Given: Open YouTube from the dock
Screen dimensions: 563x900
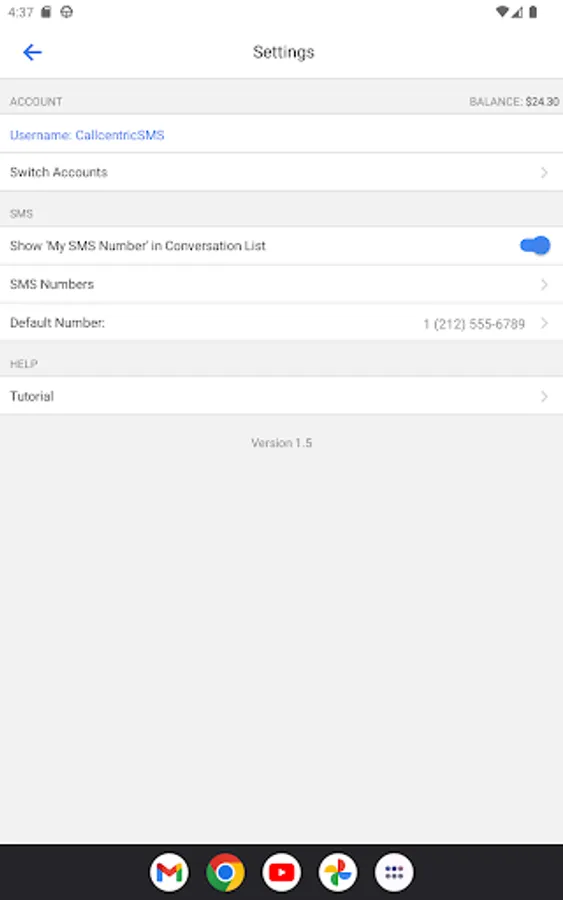Looking at the screenshot, I should pos(281,872).
